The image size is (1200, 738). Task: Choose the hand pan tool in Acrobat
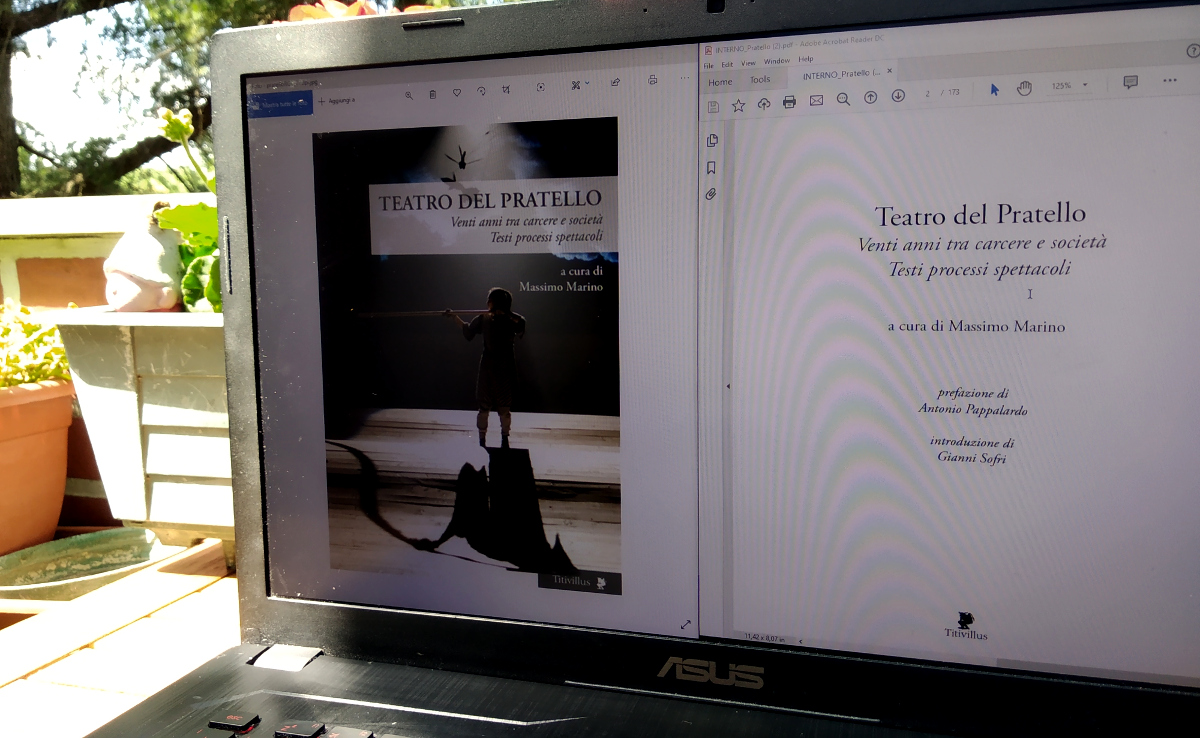[x=1024, y=88]
